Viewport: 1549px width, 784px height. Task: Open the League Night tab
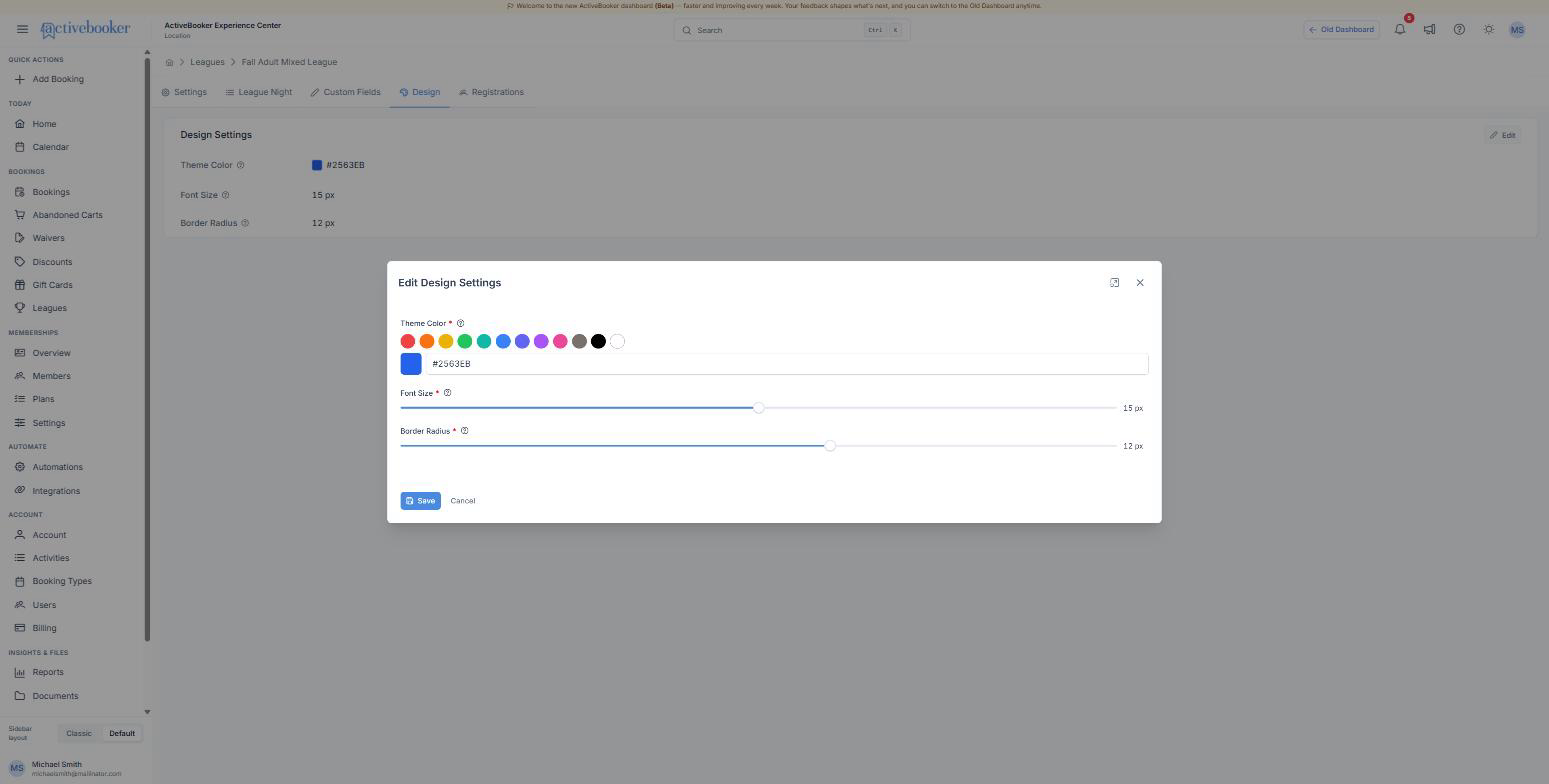pyautogui.click(x=259, y=92)
